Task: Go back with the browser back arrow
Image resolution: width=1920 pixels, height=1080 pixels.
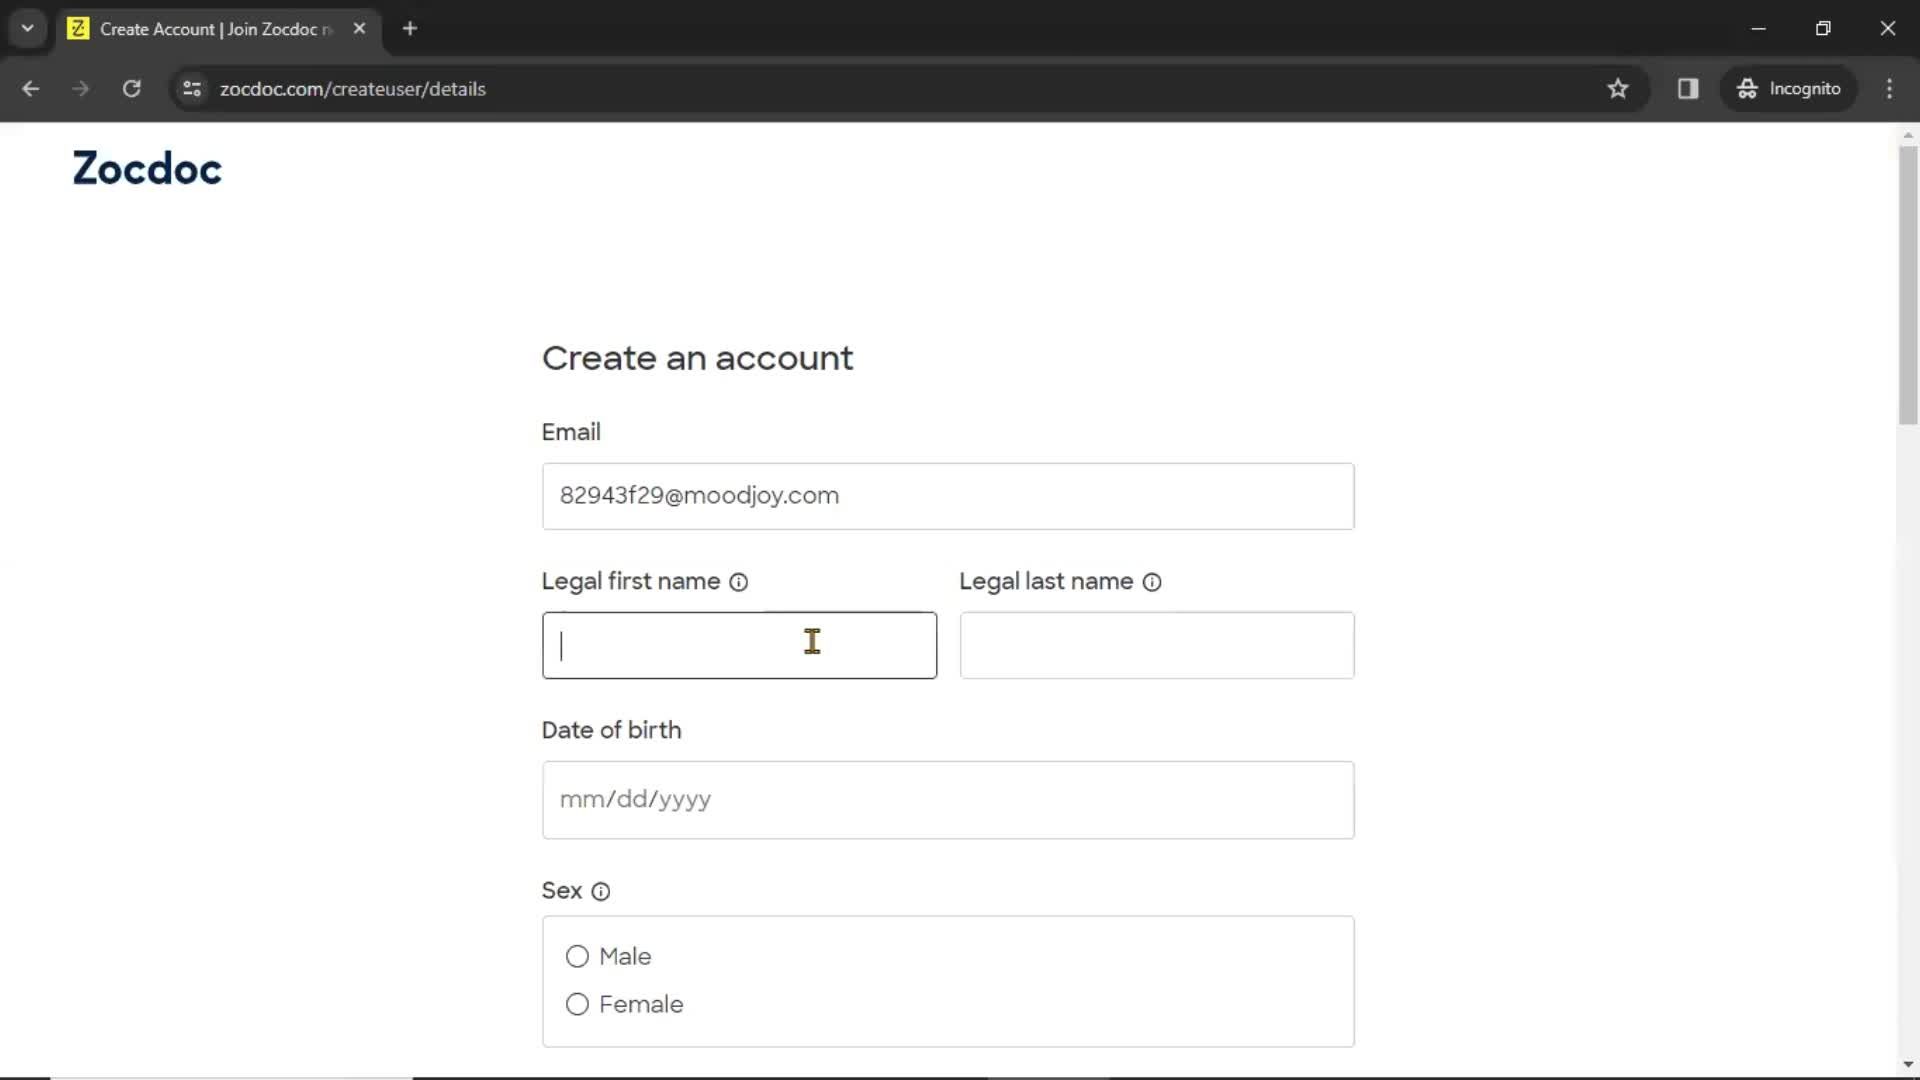Action: coord(31,89)
